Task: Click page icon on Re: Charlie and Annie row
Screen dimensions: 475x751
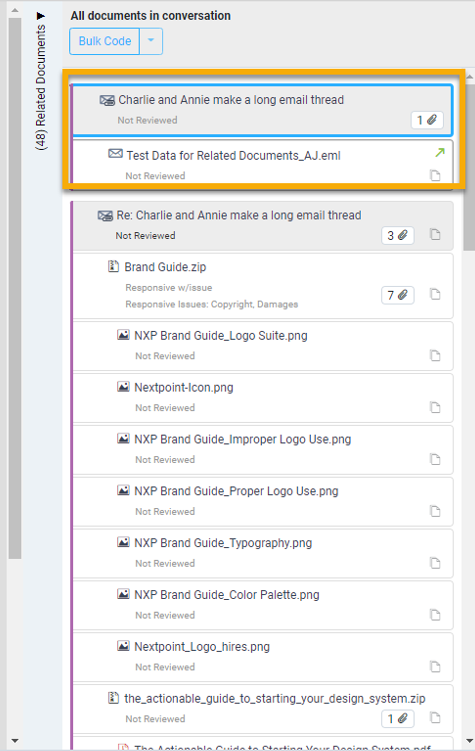Action: tap(435, 235)
